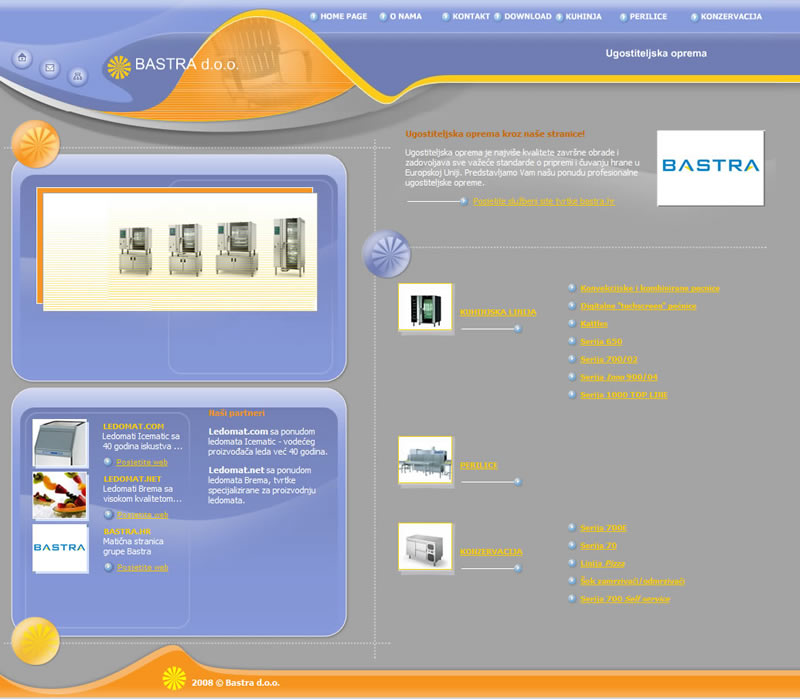800x699 pixels.
Task: Follow 'Posjetite web' link under LEDOMAT.COM
Action: (x=142, y=463)
